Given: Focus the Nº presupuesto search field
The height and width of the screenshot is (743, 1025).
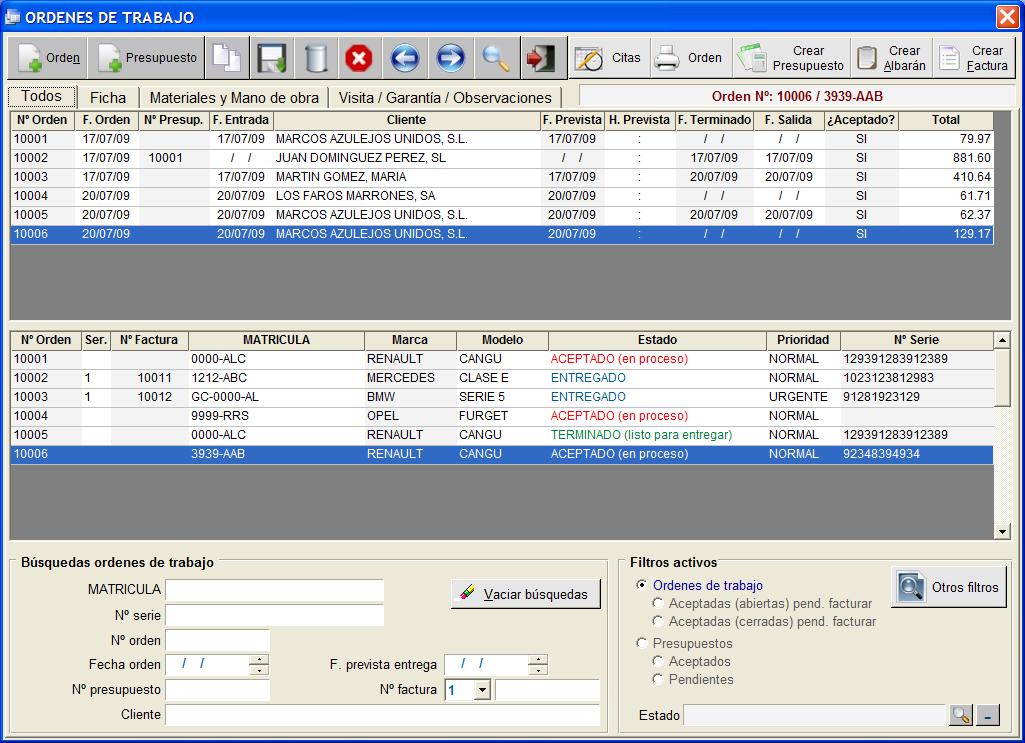Looking at the screenshot, I should [218, 689].
